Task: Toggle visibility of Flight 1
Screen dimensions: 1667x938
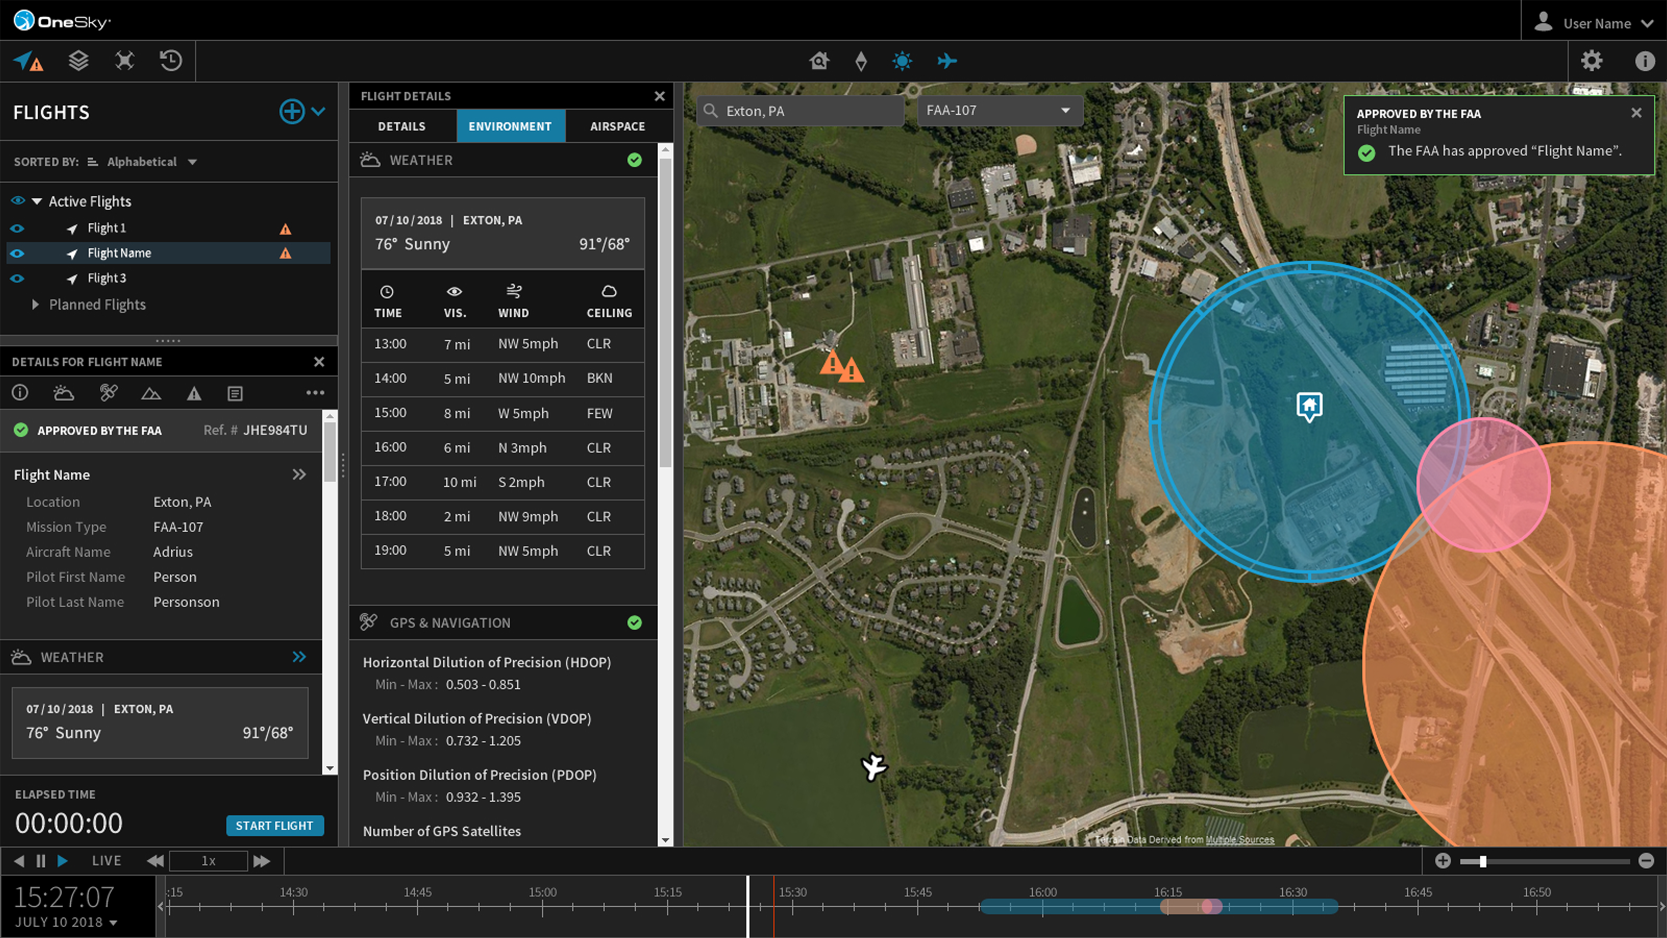Action: [x=17, y=228]
